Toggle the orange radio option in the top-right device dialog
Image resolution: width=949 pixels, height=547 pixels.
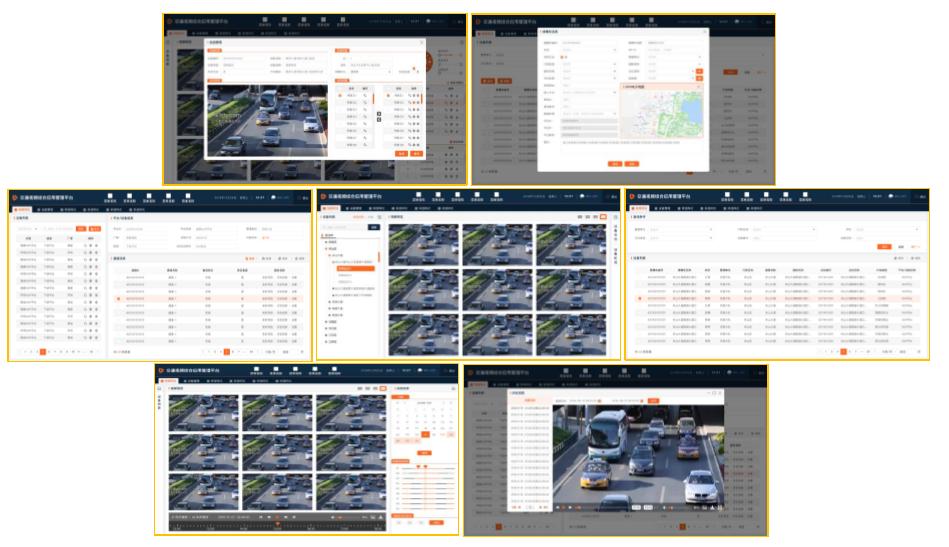564,58
